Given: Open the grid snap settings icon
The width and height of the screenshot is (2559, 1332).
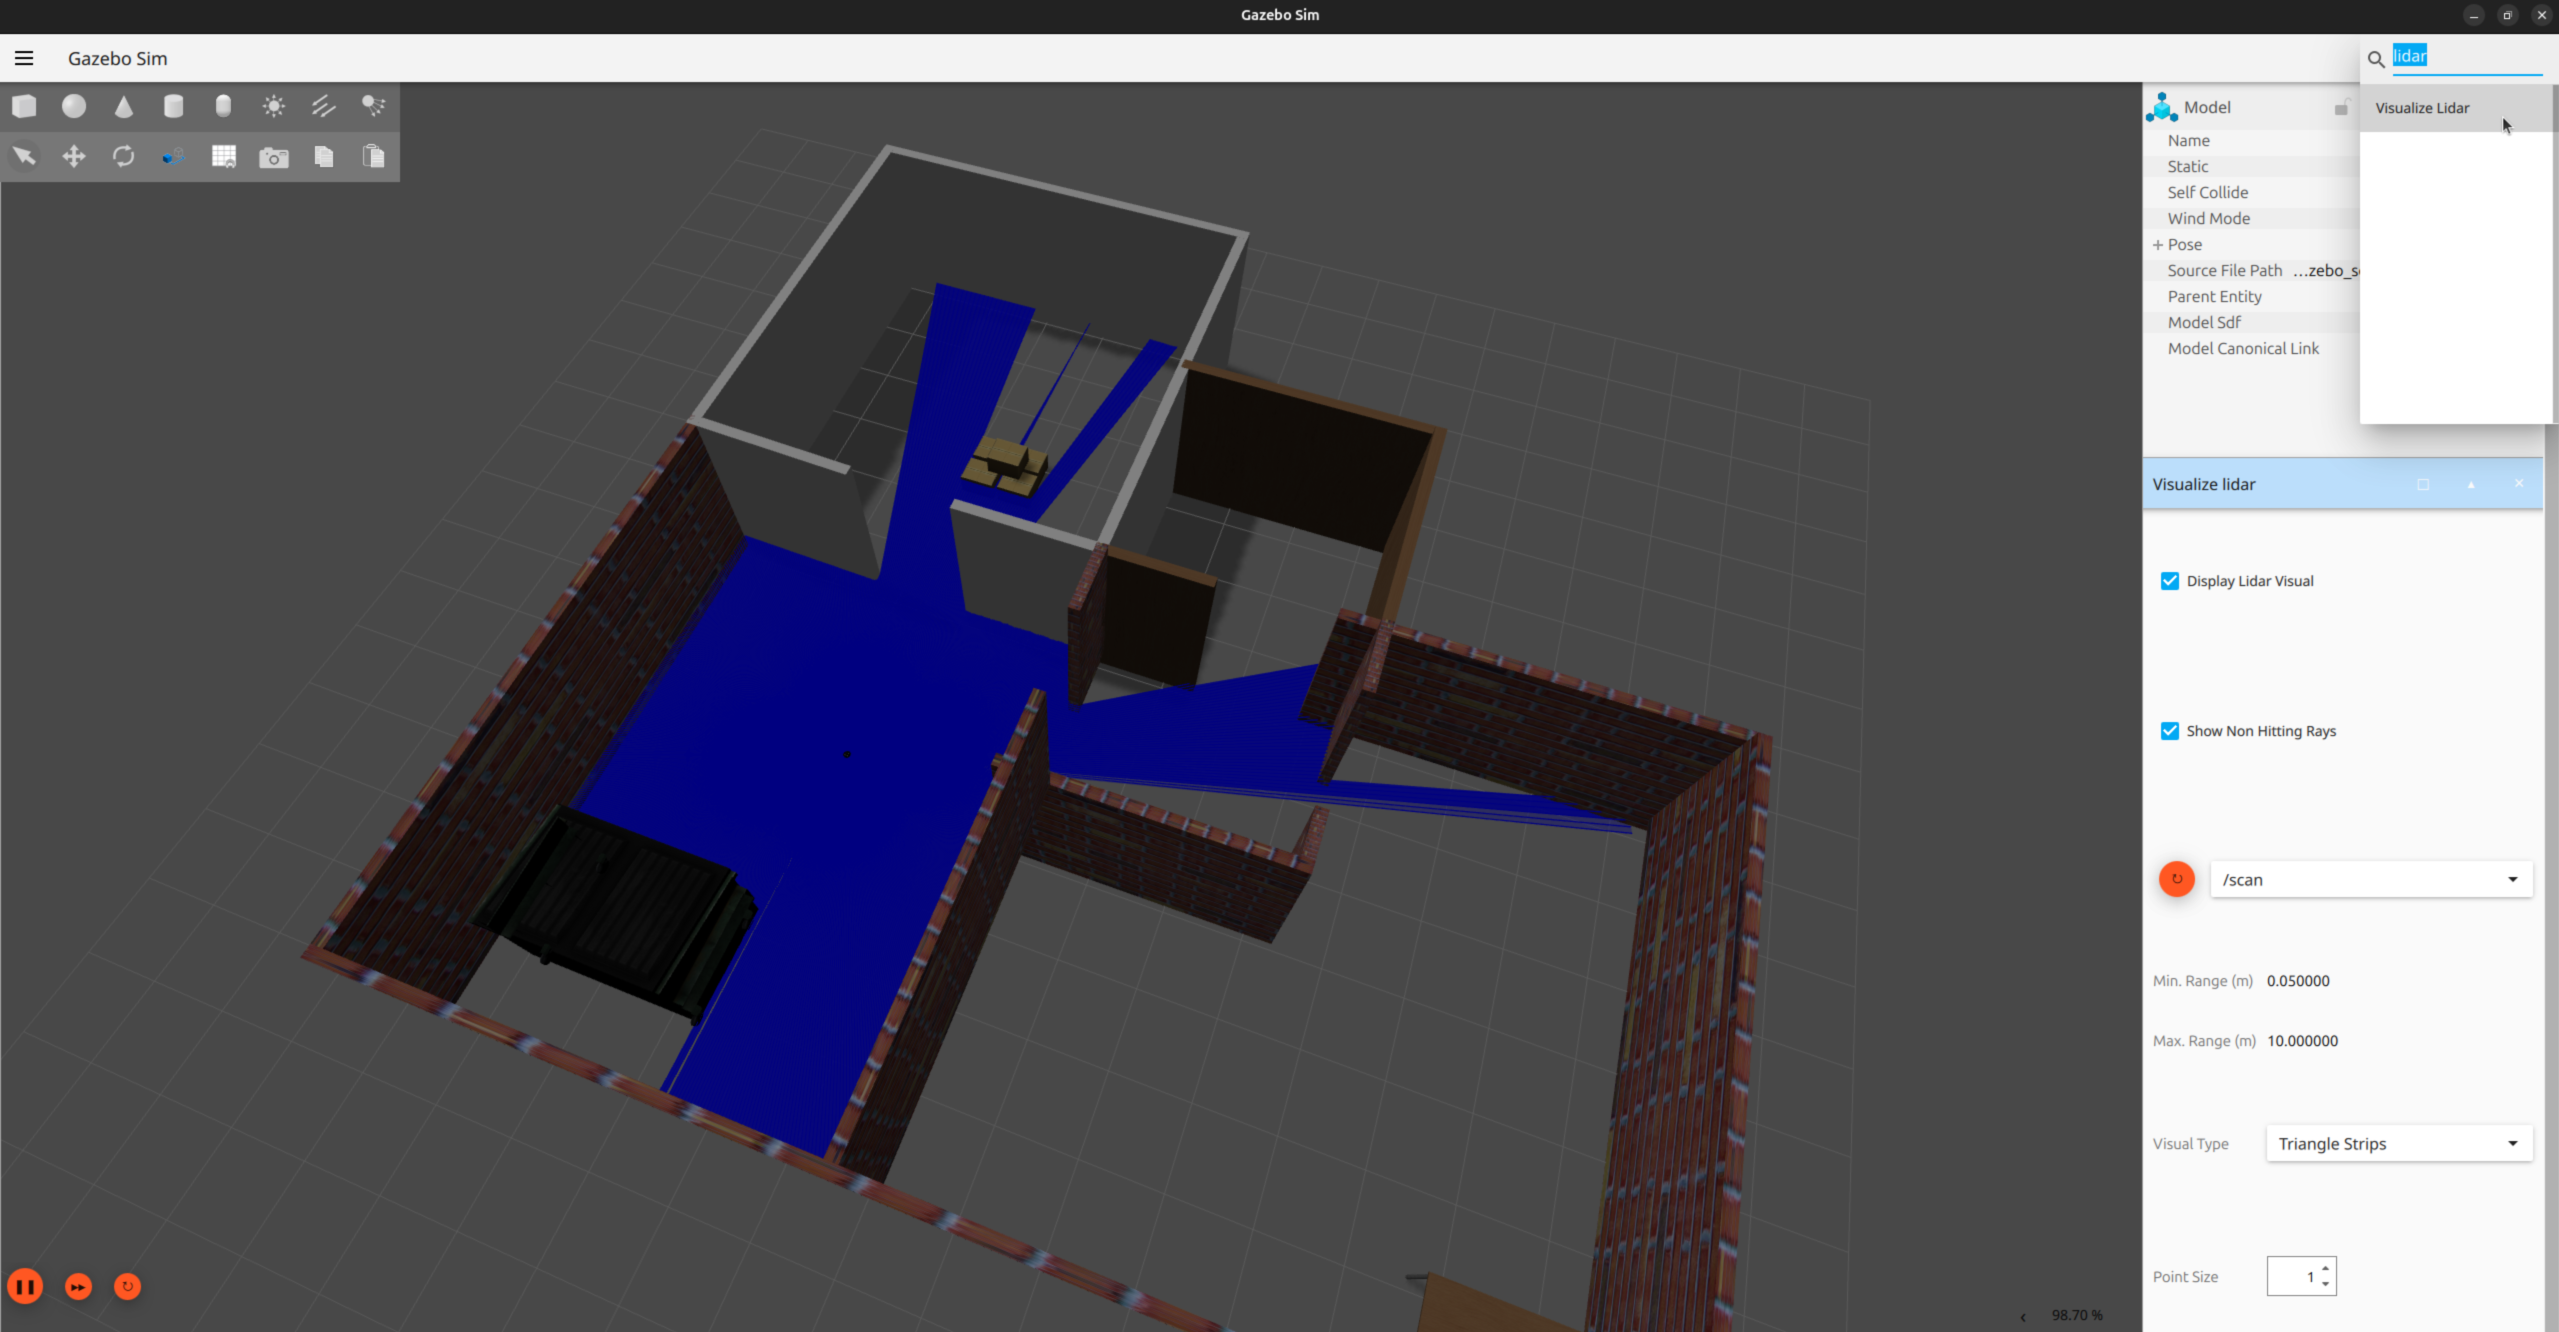Looking at the screenshot, I should pyautogui.click(x=224, y=156).
